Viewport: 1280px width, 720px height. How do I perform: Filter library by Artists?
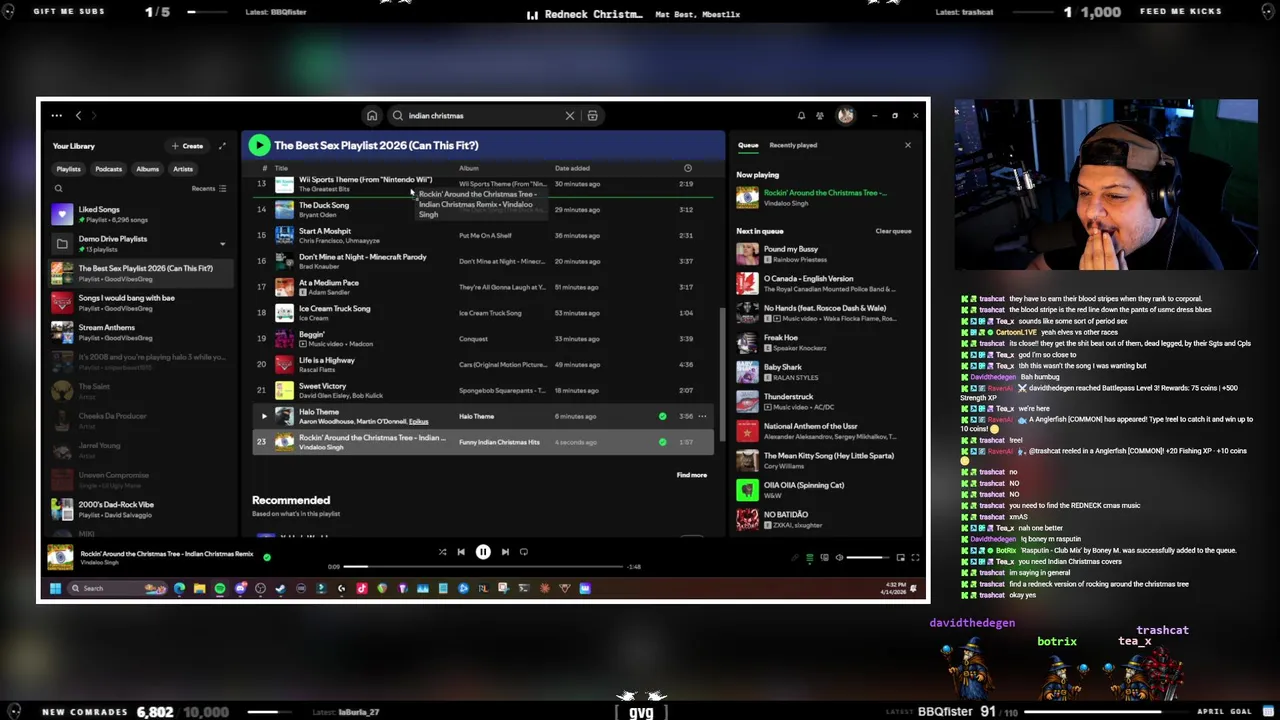183,169
